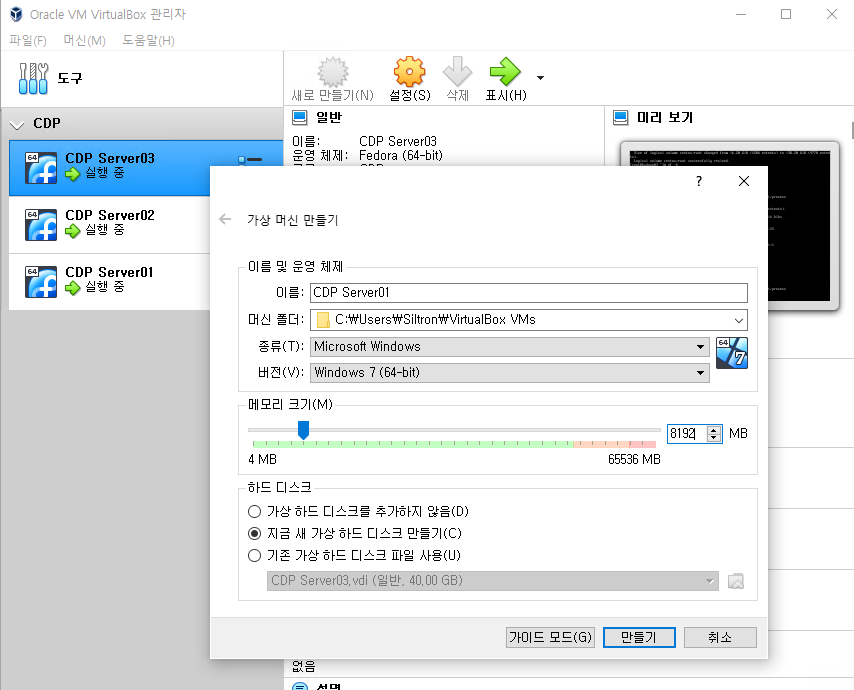Image resolution: width=854 pixels, height=690 pixels.
Task: Open the 도움말(H) menu
Action: pyautogui.click(x=148, y=40)
